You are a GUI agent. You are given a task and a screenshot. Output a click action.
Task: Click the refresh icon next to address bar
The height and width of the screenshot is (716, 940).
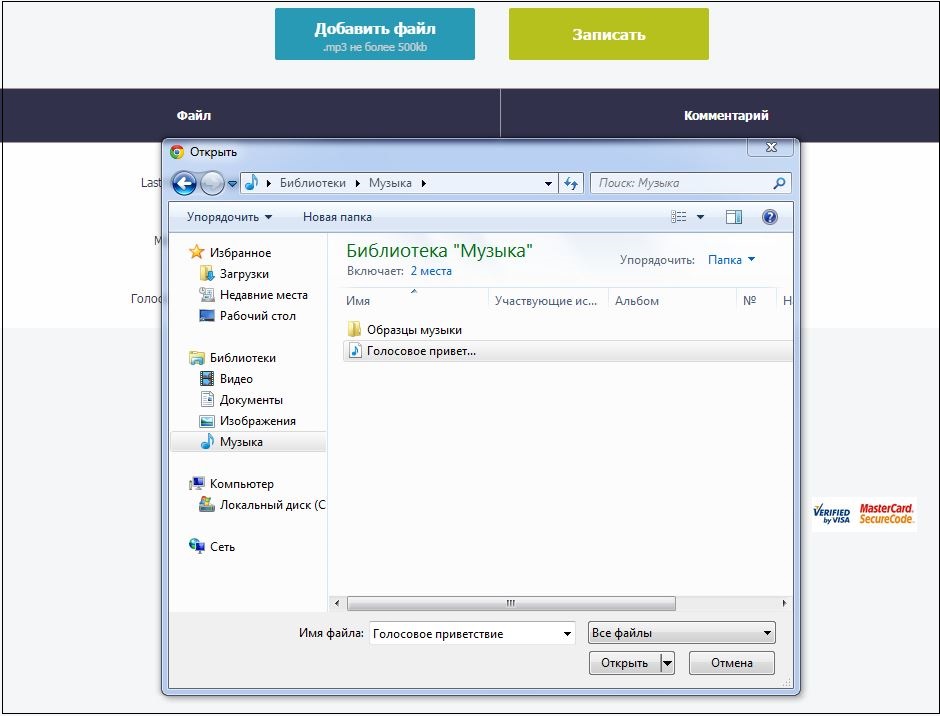tap(571, 183)
